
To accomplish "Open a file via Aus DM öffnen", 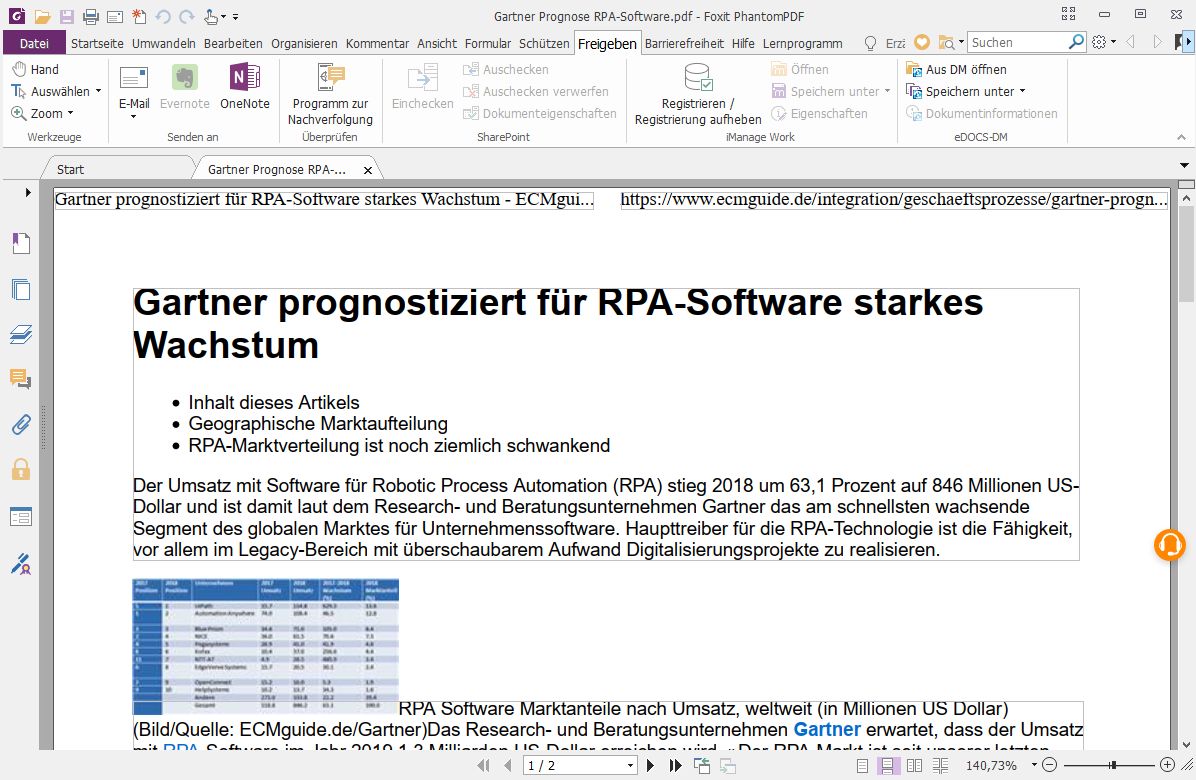I will pos(956,69).
